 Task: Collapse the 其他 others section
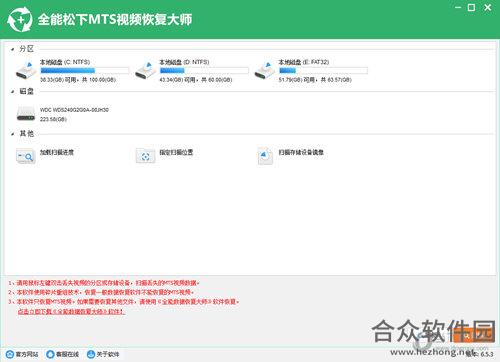(13, 134)
